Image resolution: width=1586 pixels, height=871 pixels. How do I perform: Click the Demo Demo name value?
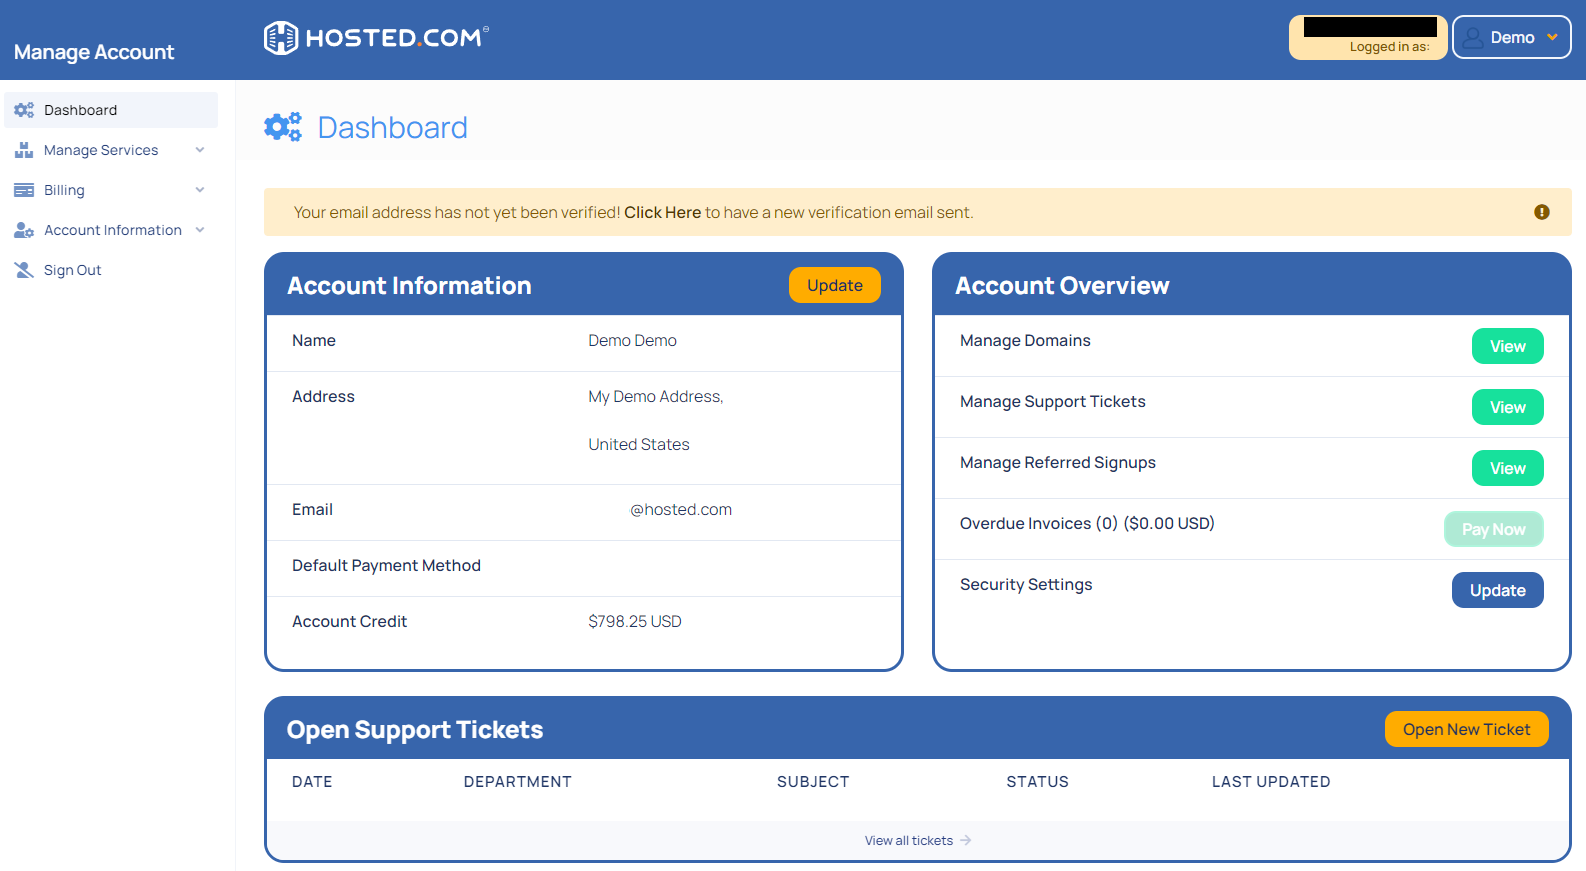tap(632, 341)
